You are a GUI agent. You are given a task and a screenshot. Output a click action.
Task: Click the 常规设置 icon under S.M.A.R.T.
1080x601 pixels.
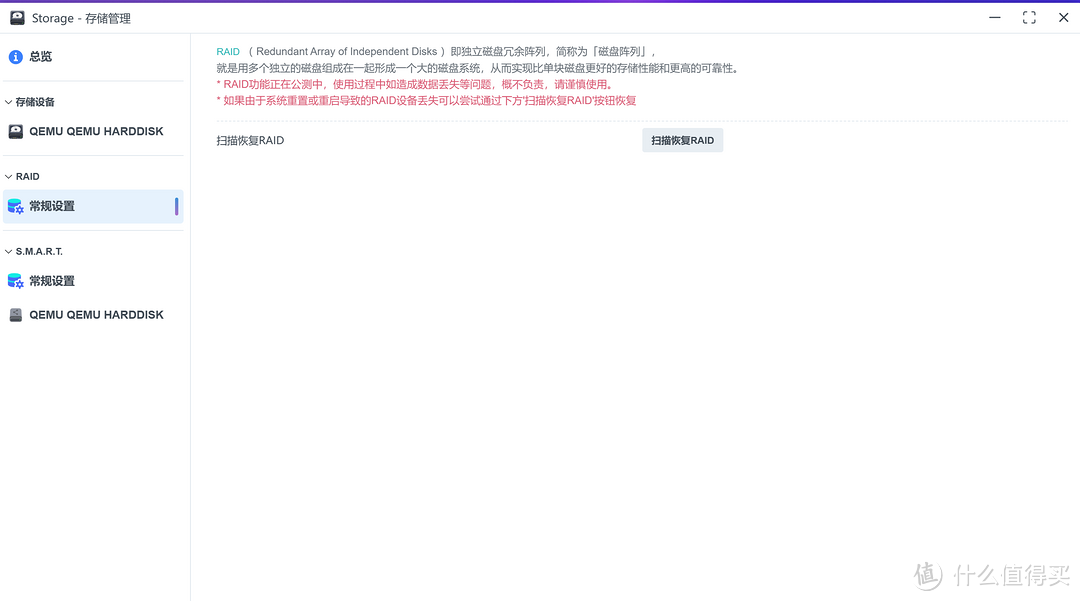(16, 280)
